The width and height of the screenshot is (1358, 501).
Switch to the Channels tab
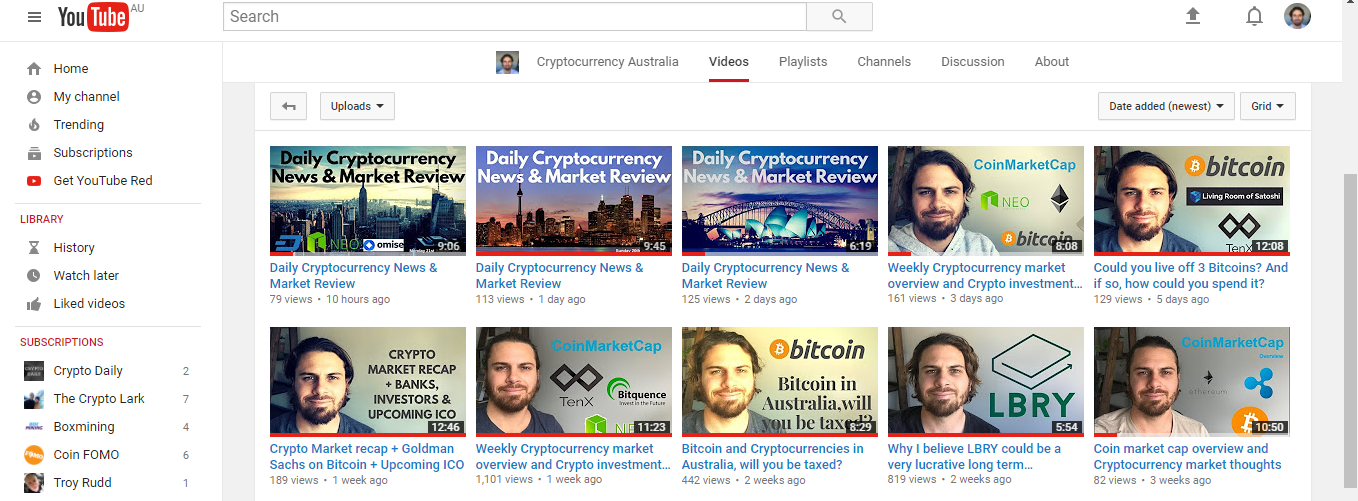[884, 62]
